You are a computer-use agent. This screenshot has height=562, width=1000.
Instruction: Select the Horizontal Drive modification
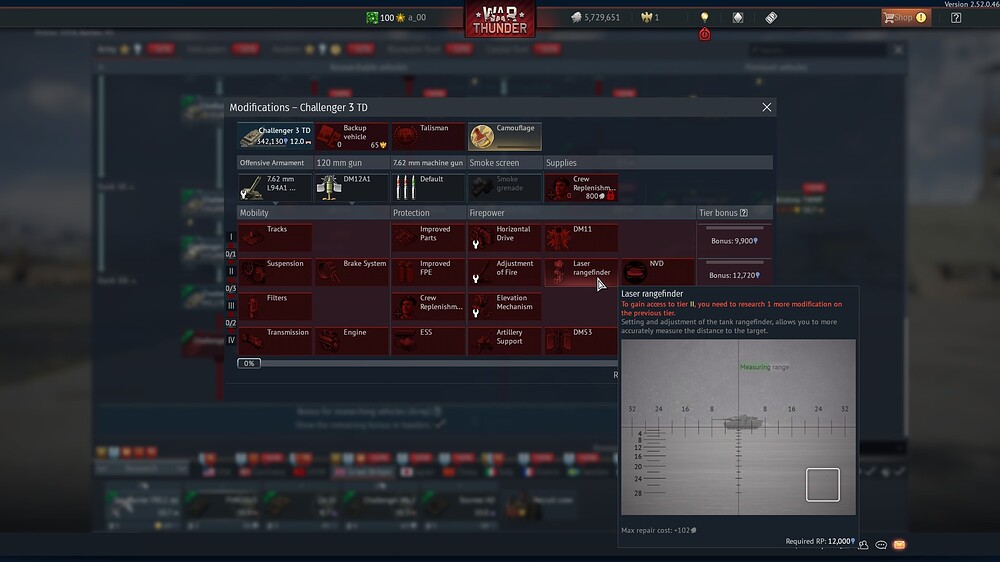(x=505, y=237)
